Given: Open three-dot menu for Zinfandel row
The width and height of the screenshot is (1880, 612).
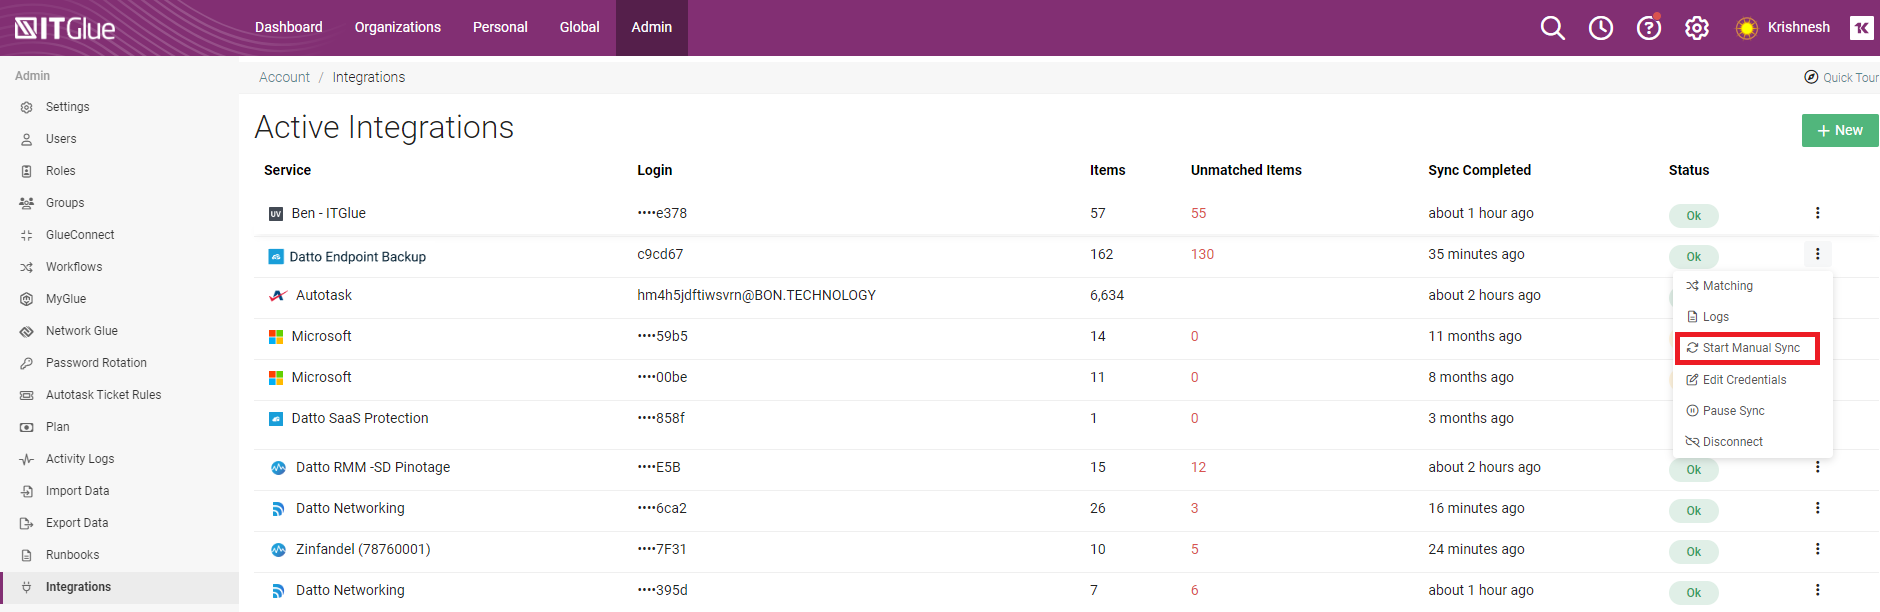Looking at the screenshot, I should pyautogui.click(x=1817, y=549).
